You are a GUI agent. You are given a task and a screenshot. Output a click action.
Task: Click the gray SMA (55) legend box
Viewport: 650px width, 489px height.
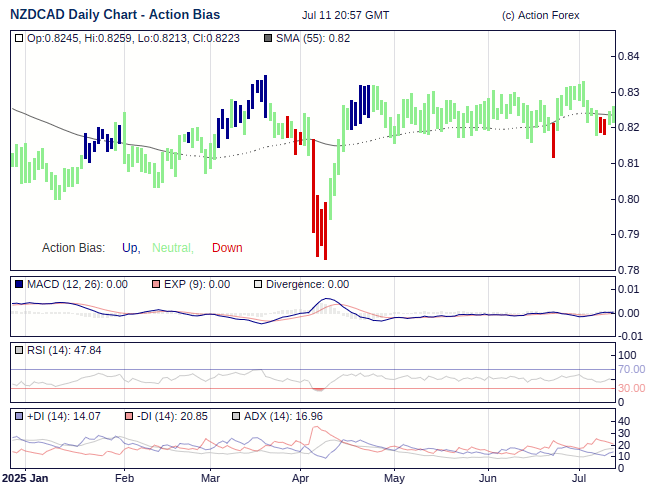267,38
